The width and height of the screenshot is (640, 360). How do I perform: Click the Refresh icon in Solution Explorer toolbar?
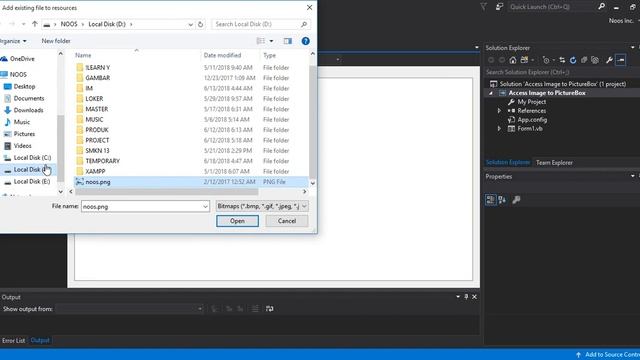tap(573, 60)
